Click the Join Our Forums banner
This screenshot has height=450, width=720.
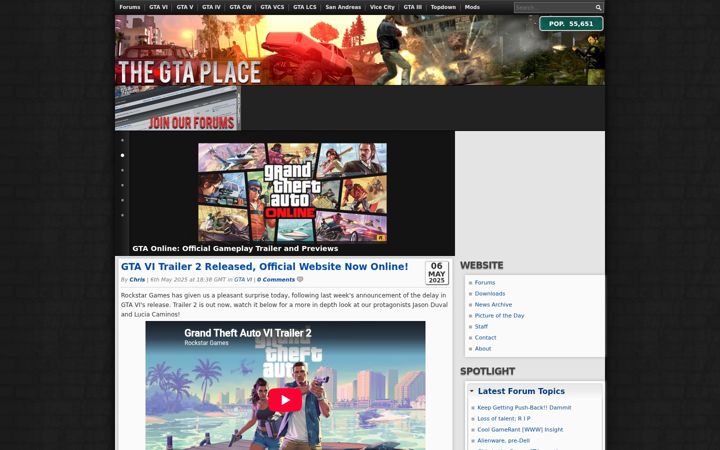coord(178,108)
